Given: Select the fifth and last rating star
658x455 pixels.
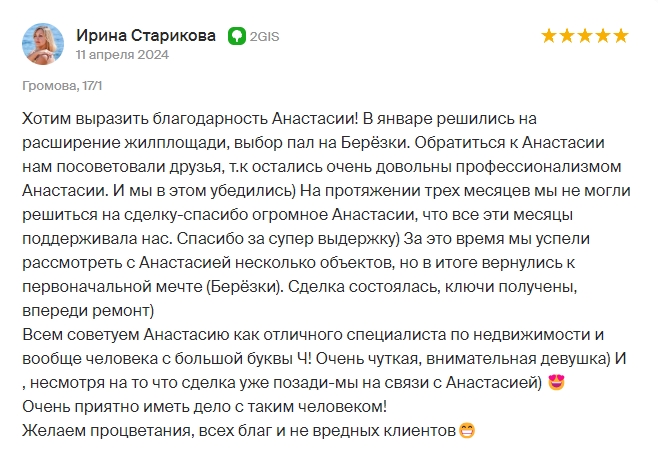Looking at the screenshot, I should (621, 36).
